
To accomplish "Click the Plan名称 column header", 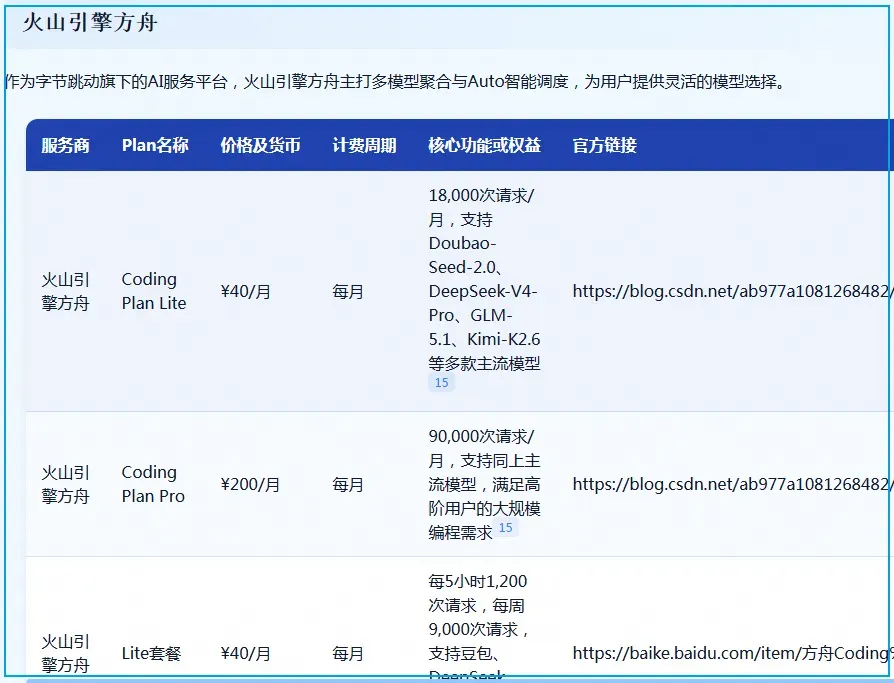I will point(155,145).
